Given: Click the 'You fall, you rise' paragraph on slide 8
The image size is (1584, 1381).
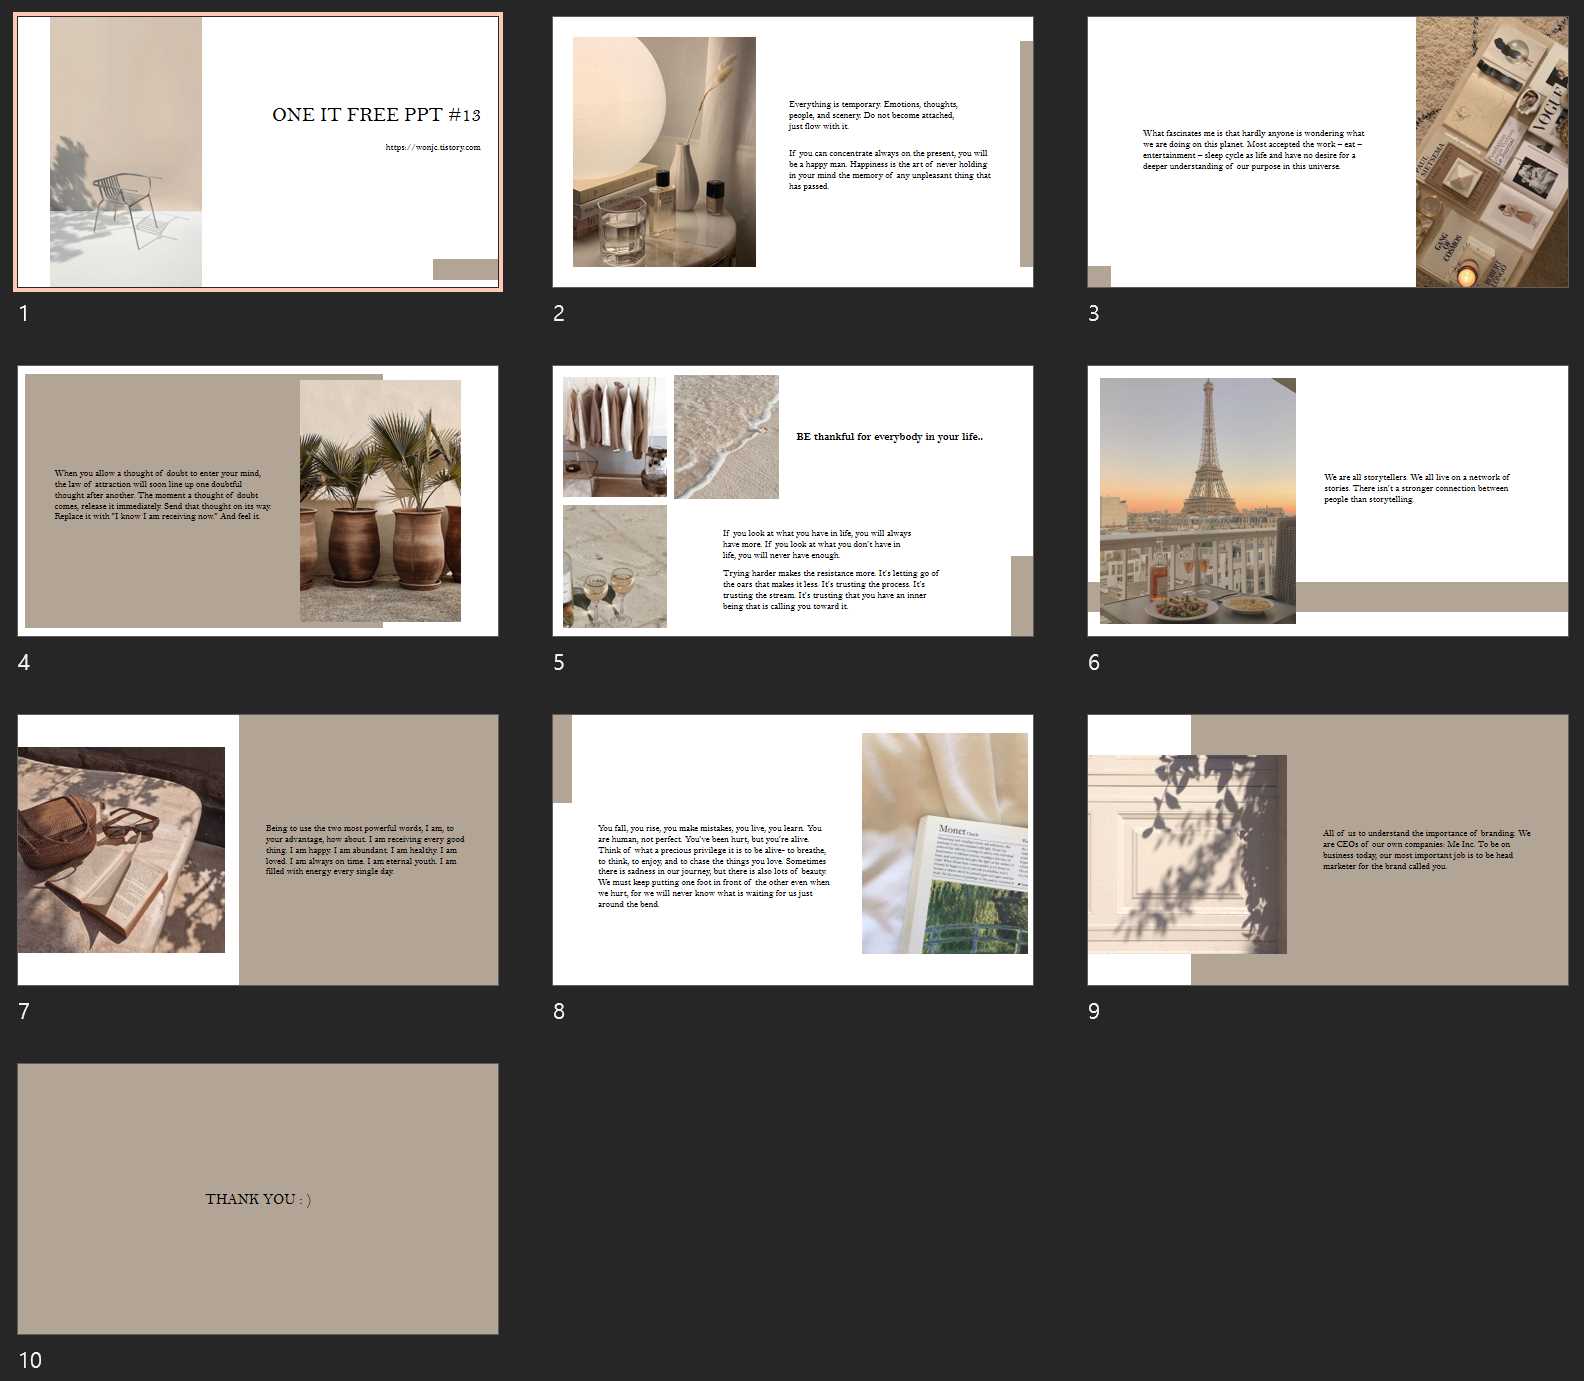Looking at the screenshot, I should point(714,866).
